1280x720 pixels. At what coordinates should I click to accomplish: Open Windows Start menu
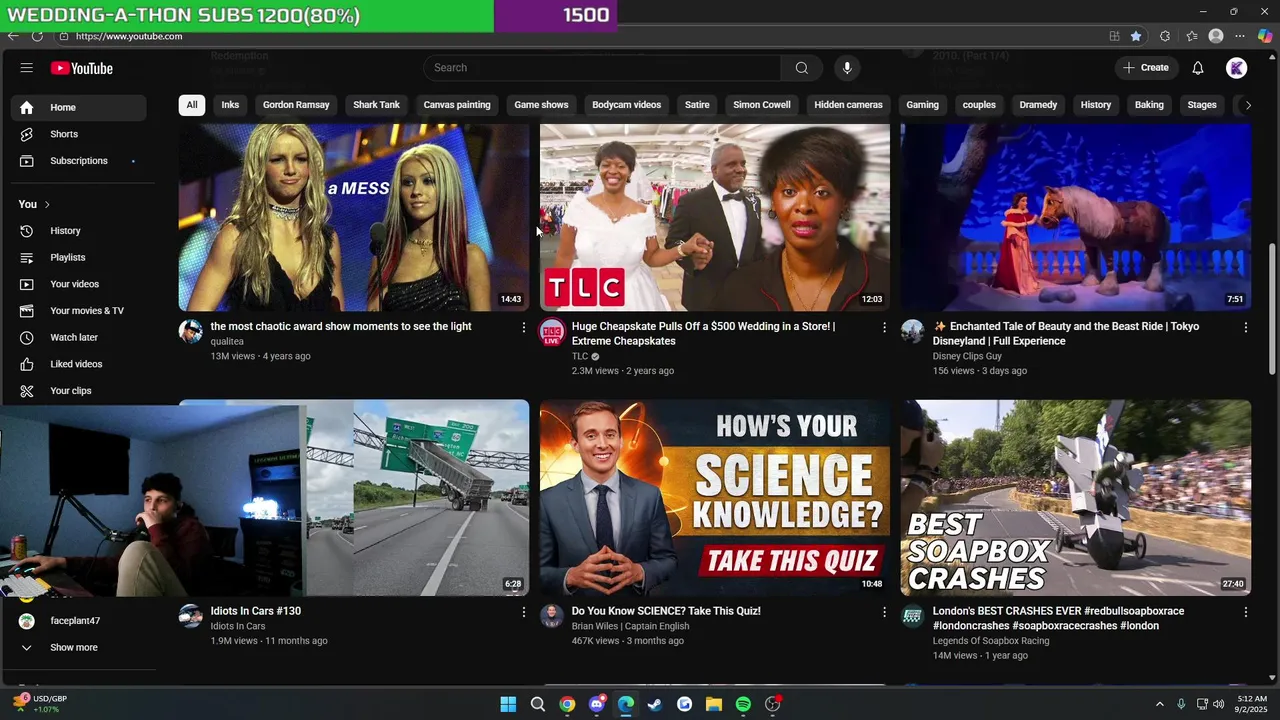tap(508, 704)
